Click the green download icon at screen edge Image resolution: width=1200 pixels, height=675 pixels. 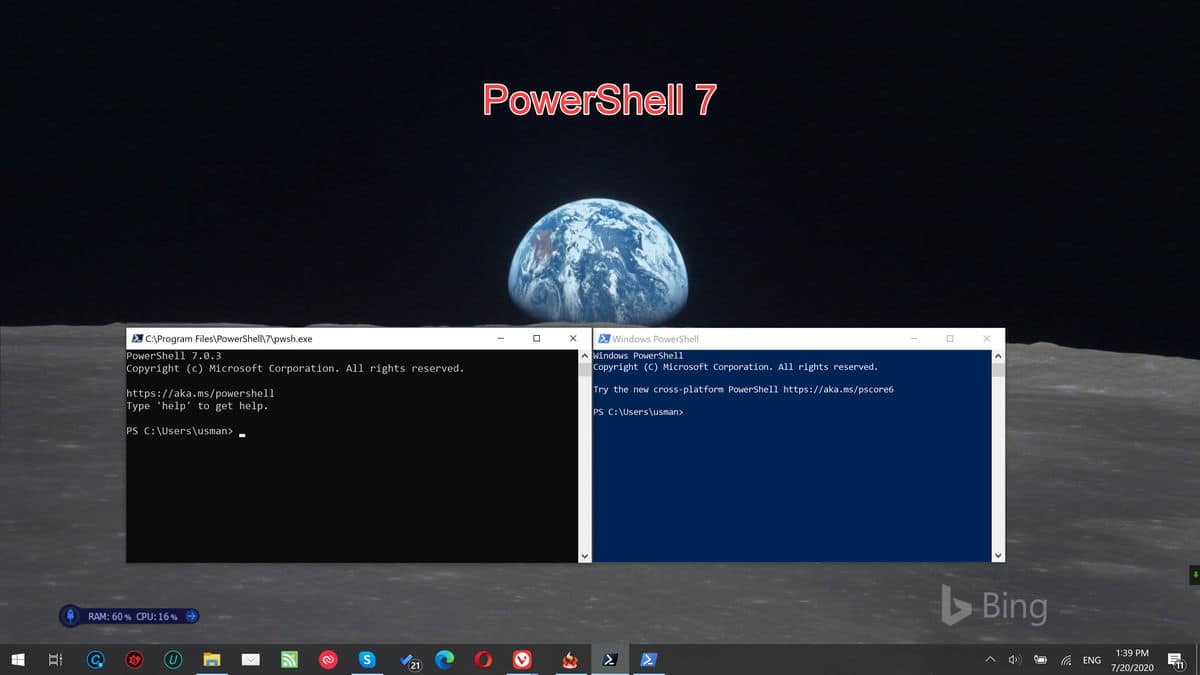click(x=1194, y=575)
